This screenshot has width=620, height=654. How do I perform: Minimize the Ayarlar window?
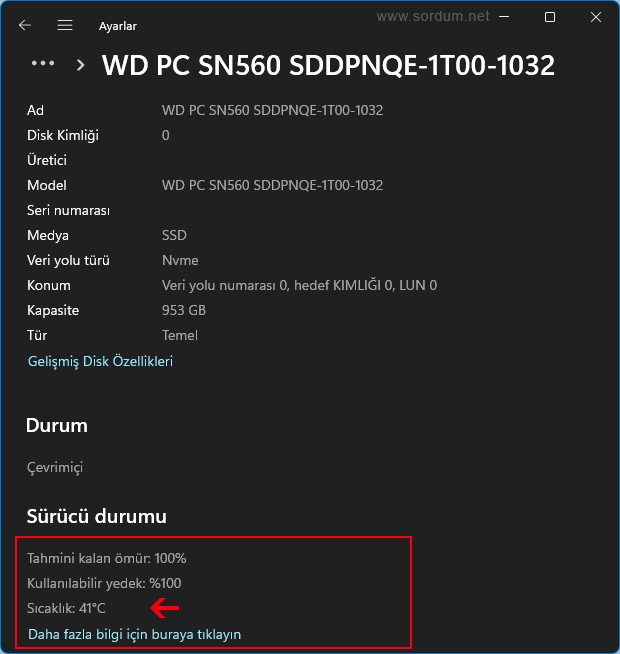point(504,17)
